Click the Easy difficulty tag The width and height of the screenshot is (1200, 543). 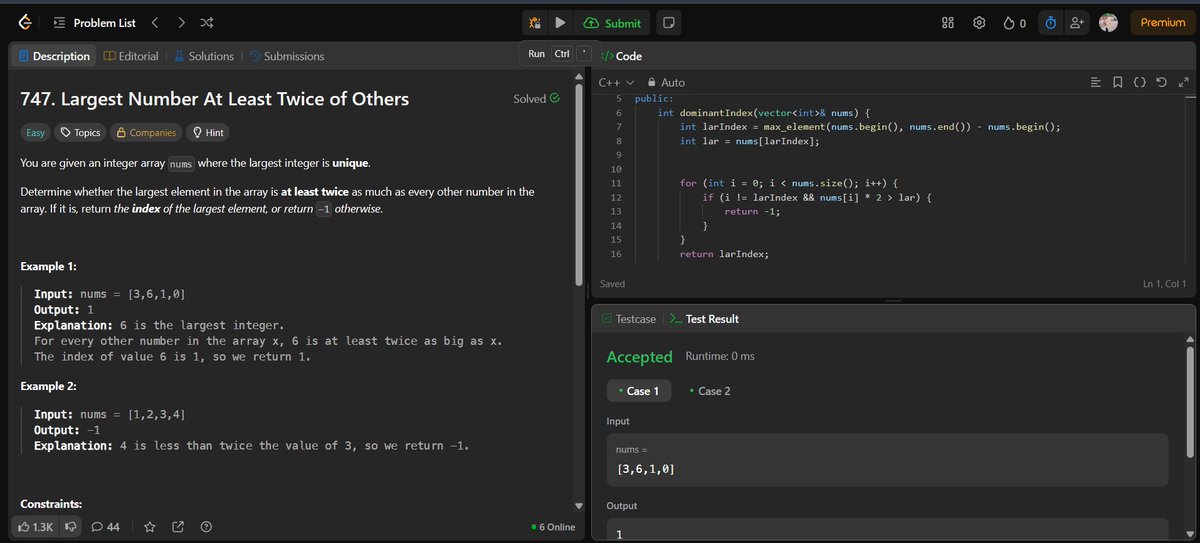(x=34, y=132)
